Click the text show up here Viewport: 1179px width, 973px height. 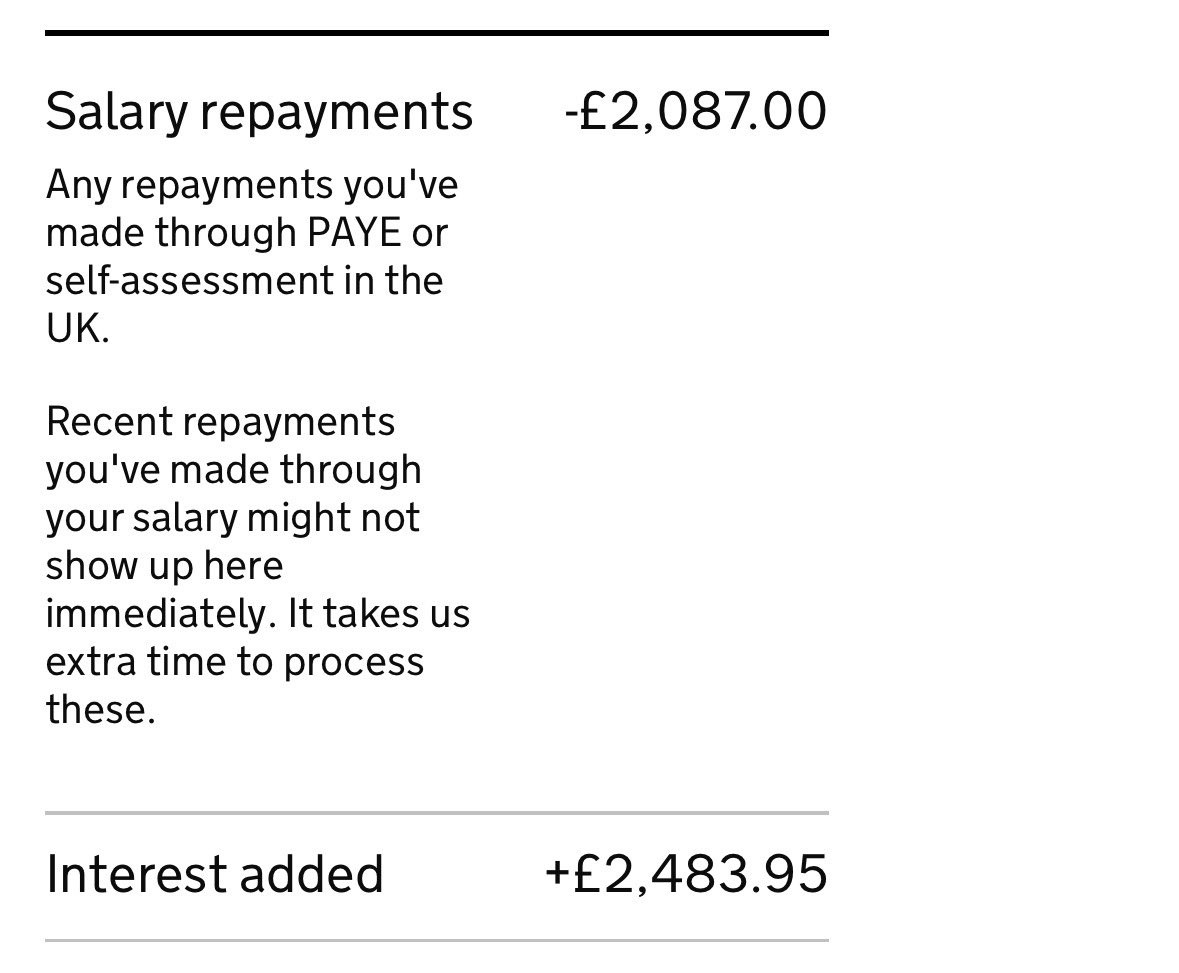pos(165,566)
